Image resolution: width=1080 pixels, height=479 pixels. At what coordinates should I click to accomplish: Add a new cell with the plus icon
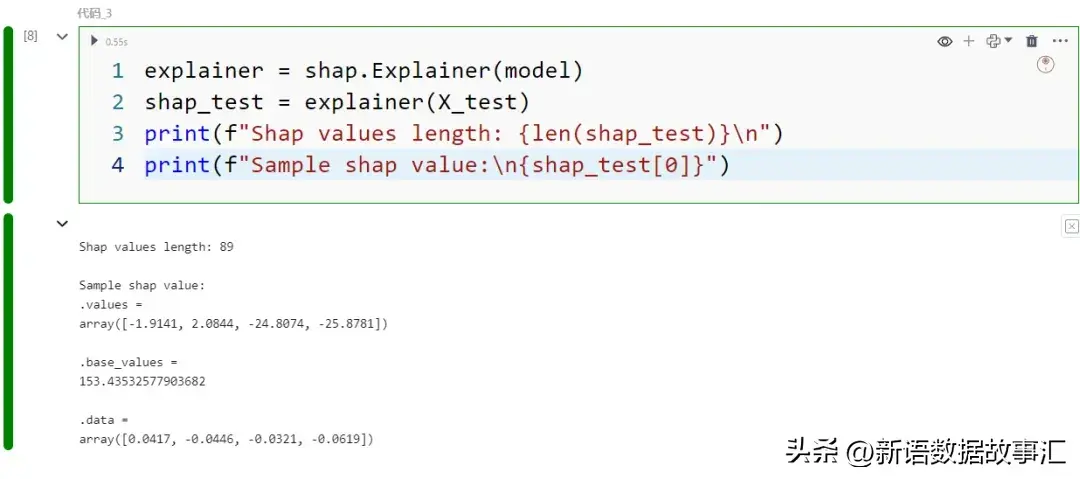(x=968, y=41)
